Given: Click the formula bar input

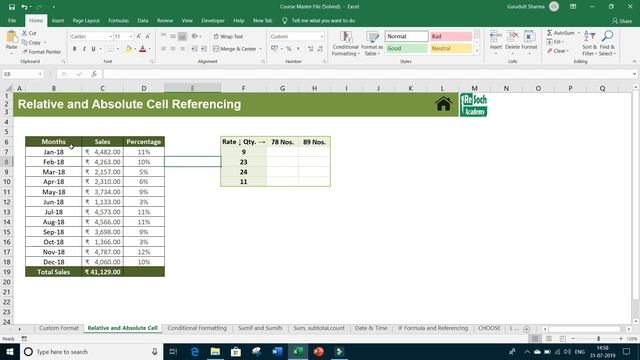Looking at the screenshot, I should 367,74.
